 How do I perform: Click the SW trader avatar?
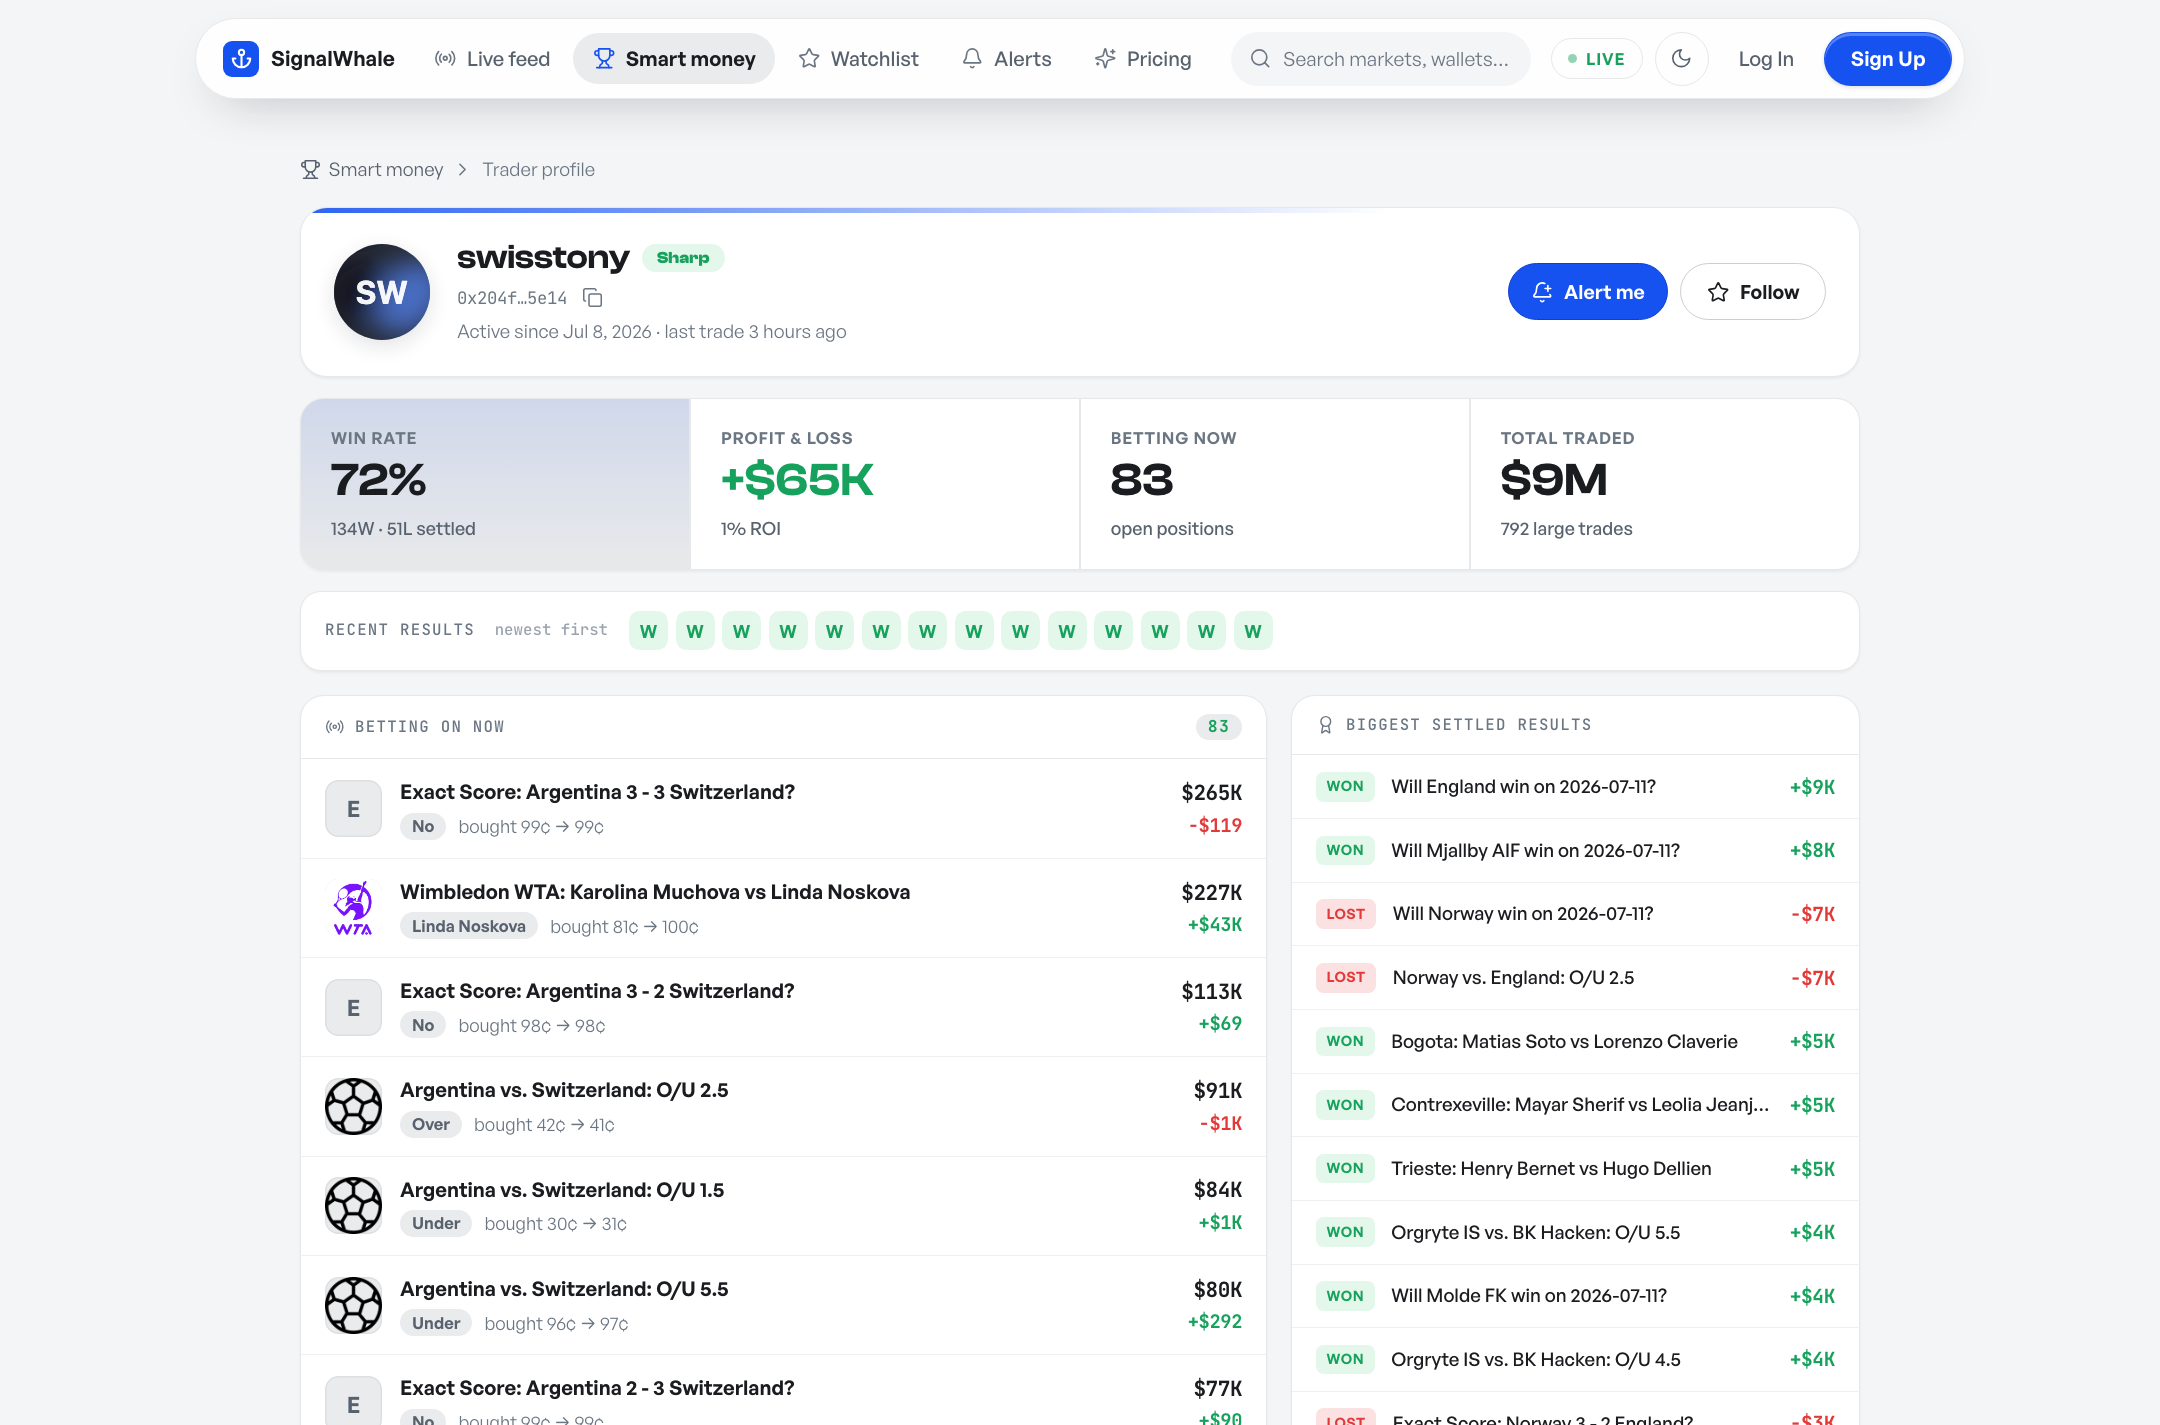[x=382, y=292]
